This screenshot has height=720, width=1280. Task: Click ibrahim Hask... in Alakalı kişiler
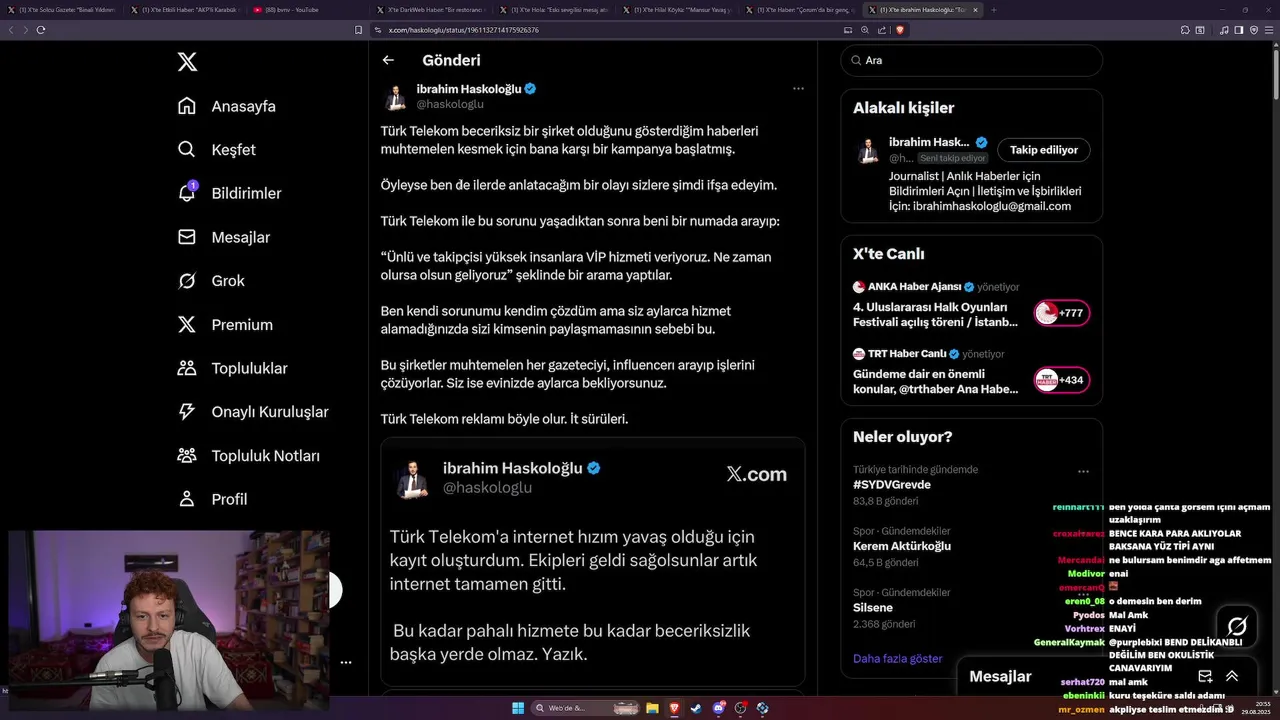tap(930, 142)
